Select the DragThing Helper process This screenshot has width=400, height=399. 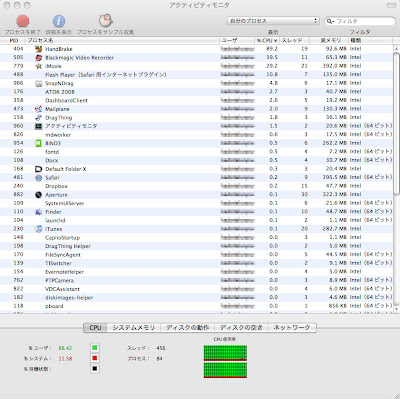coord(196,246)
